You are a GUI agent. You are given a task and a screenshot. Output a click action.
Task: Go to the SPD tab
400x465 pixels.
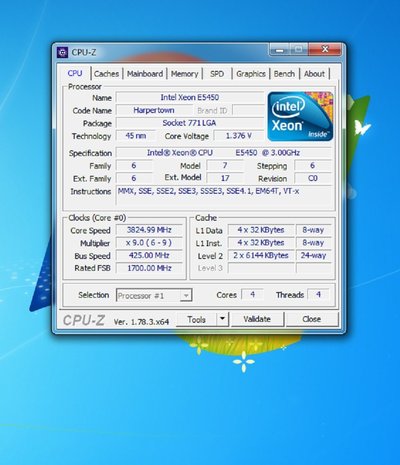[217, 74]
